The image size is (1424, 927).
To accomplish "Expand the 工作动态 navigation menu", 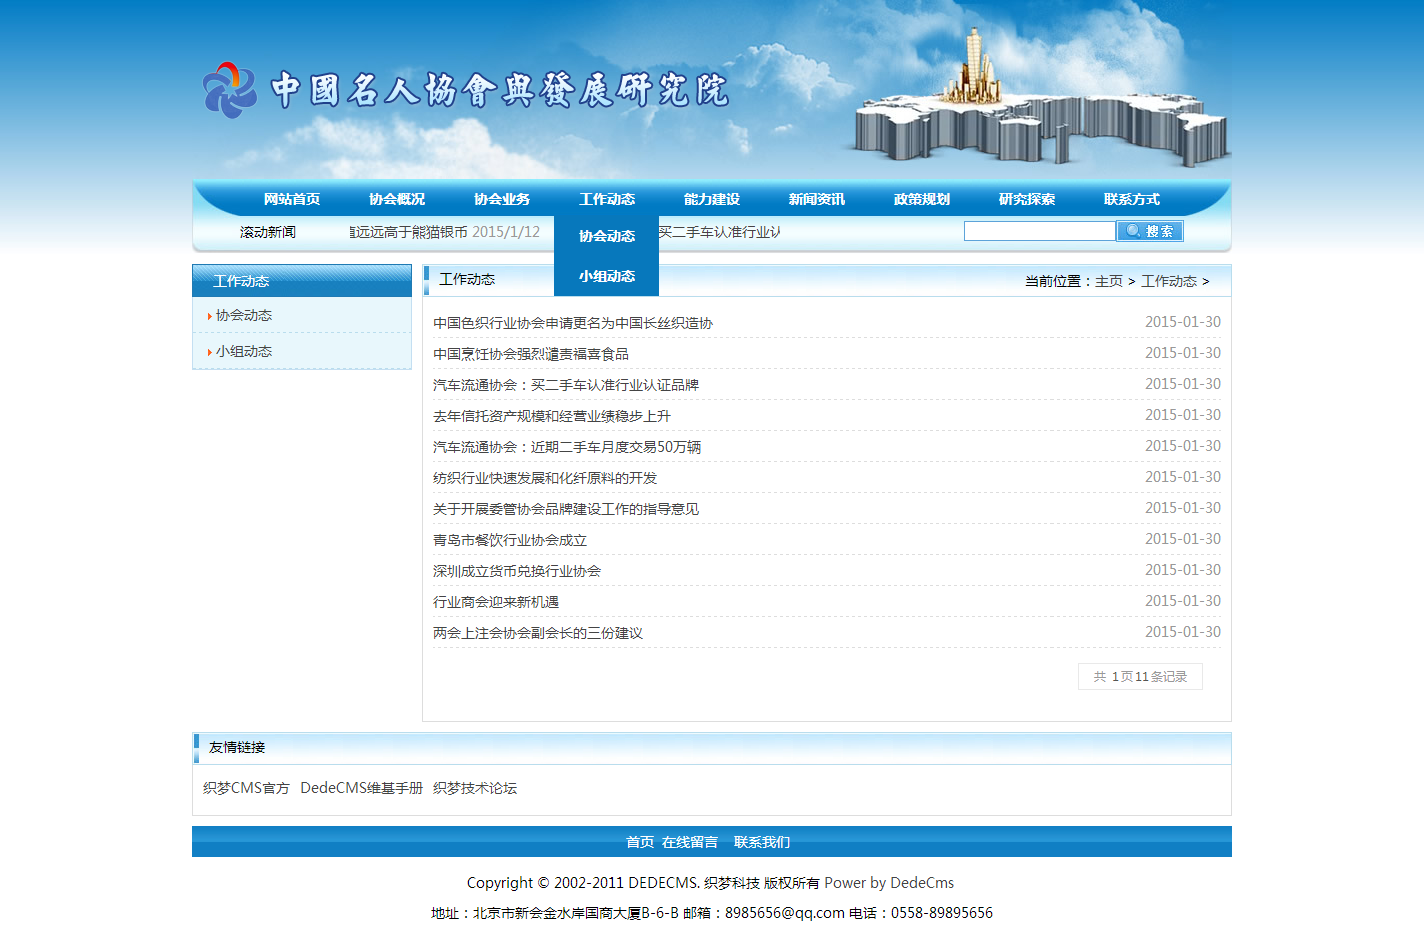I will 607,199.
